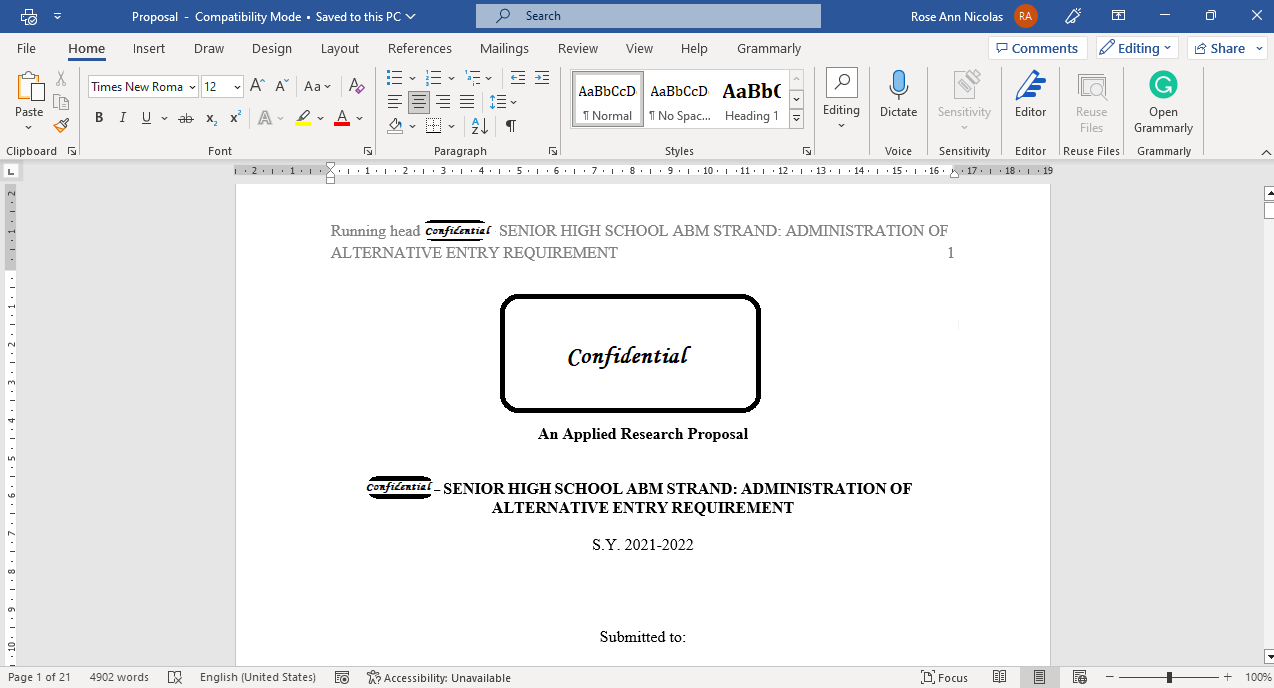Image resolution: width=1274 pixels, height=688 pixels.
Task: Sort the selected text alphabetically
Action: click(480, 126)
